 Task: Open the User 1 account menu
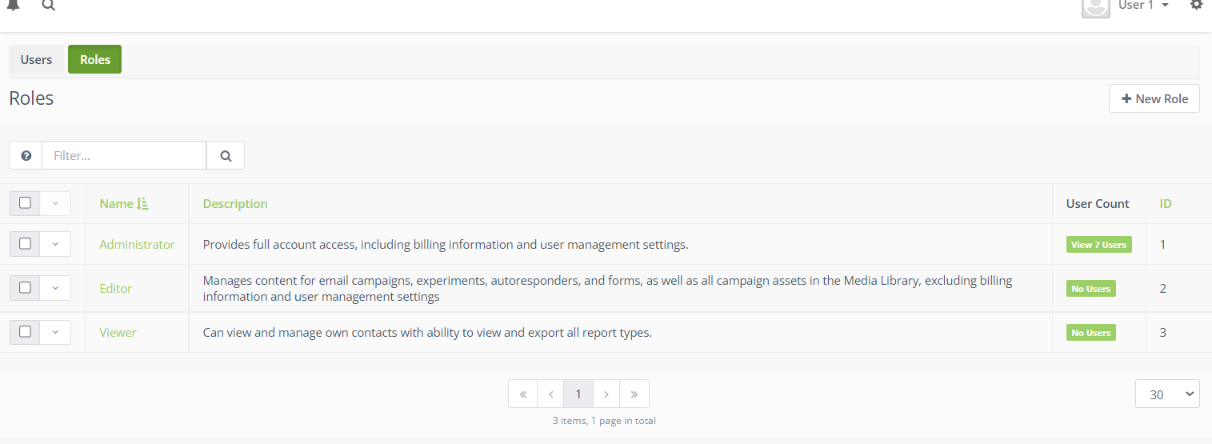coord(1143,6)
